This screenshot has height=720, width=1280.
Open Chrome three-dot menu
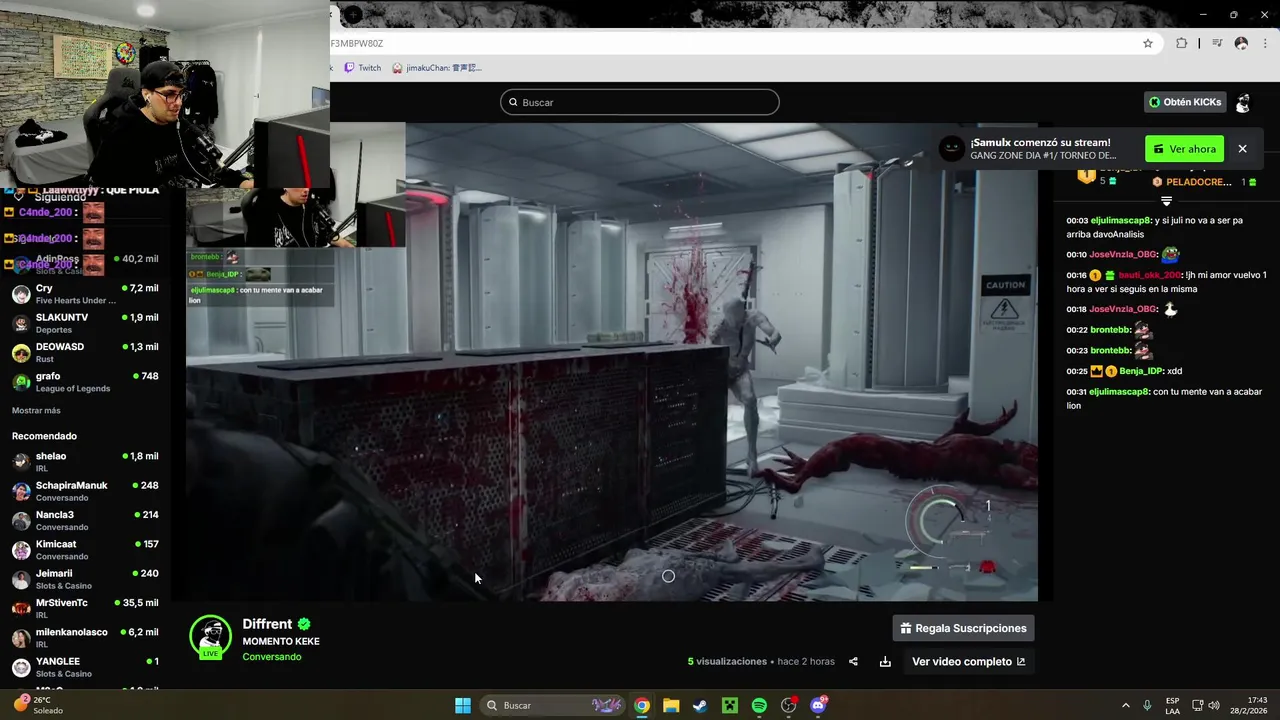[1264, 43]
